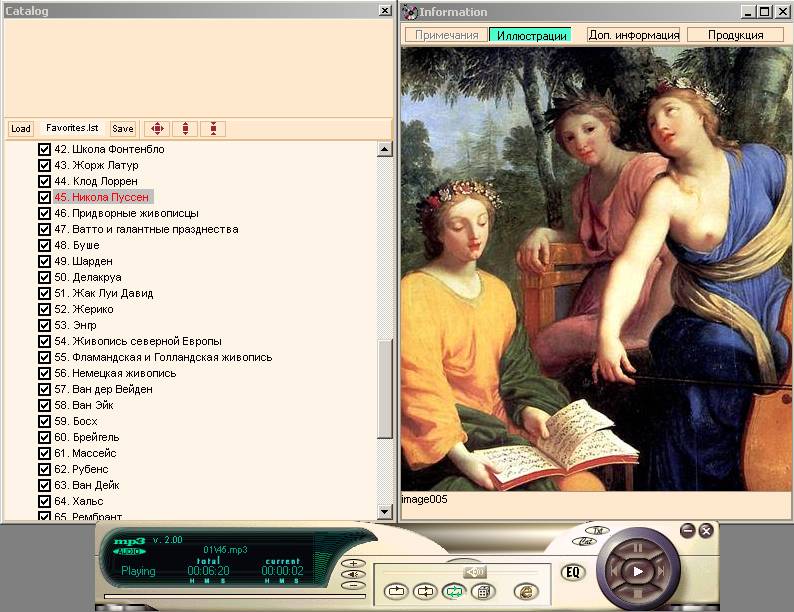The height and width of the screenshot is (612, 794).
Task: Click the repeat-one mode icon
Action: click(425, 591)
